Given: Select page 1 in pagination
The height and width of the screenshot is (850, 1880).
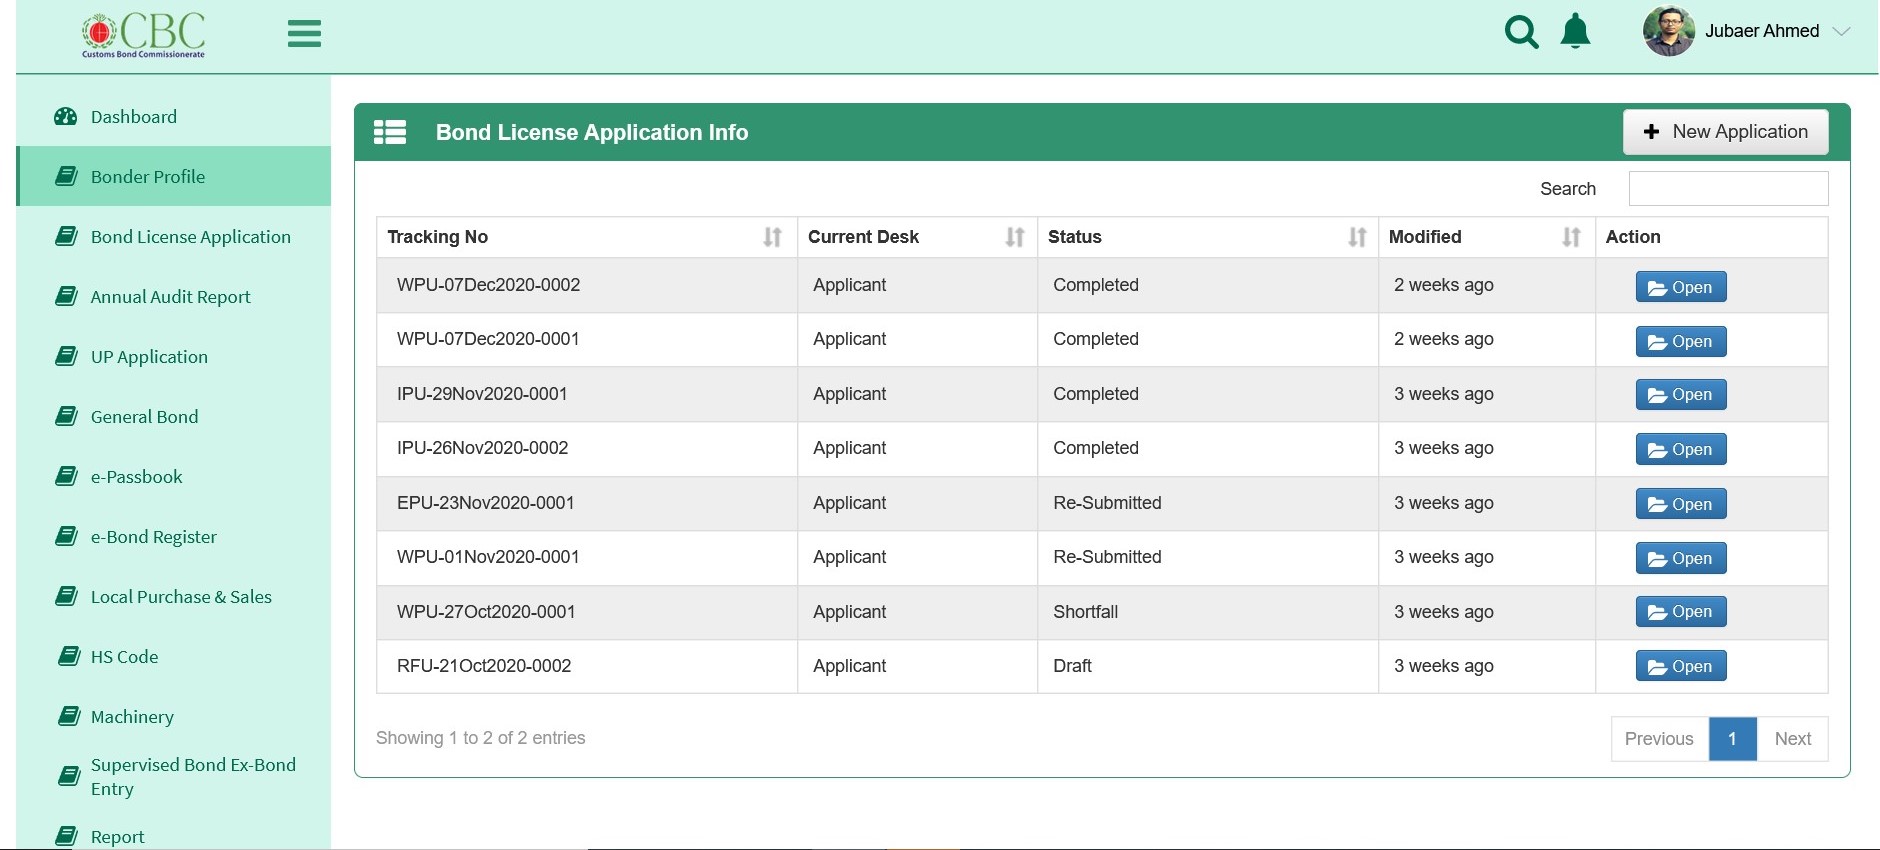Looking at the screenshot, I should coord(1732,739).
